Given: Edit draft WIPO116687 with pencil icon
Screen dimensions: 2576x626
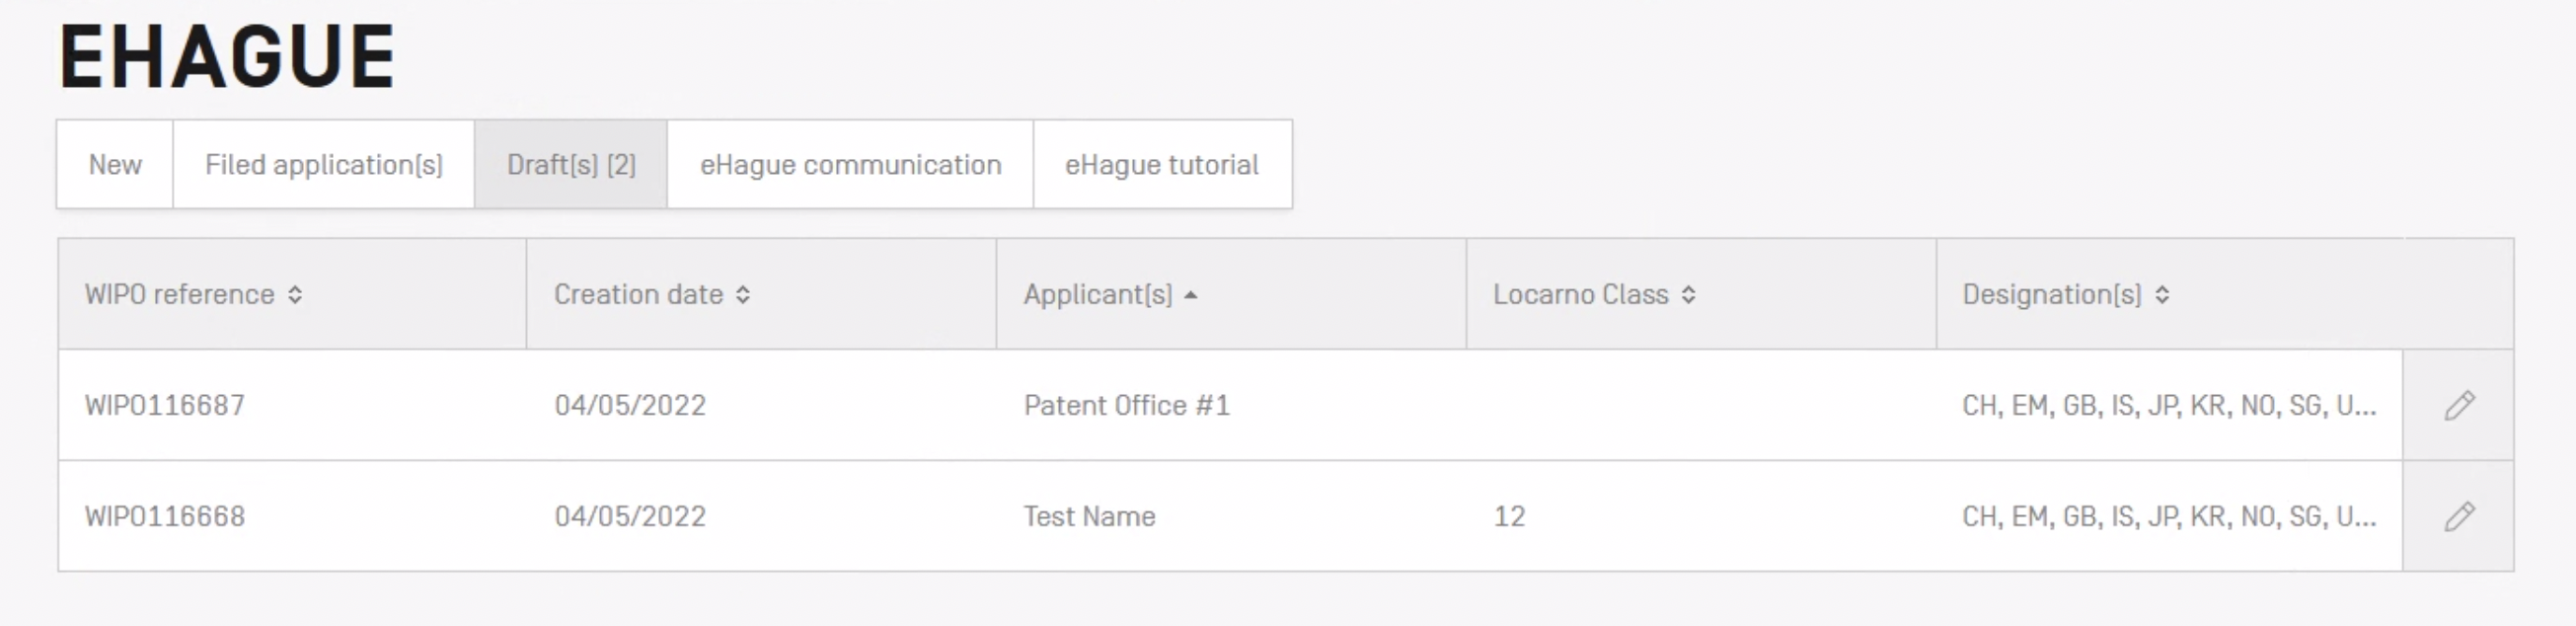Looking at the screenshot, I should click(x=2459, y=405).
